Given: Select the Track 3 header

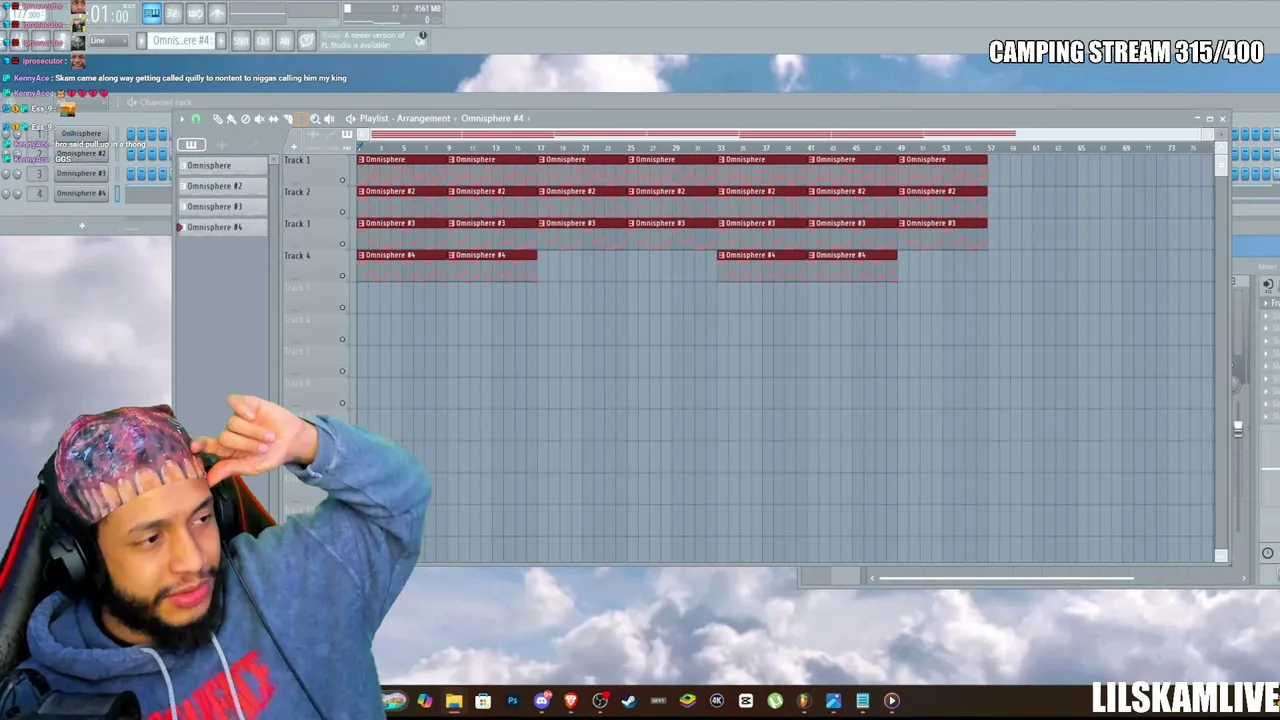Looking at the screenshot, I should click(316, 233).
